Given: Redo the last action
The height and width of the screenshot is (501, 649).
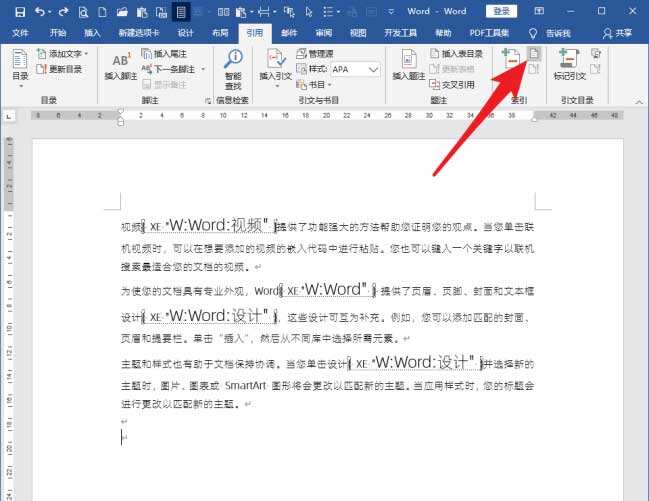Looking at the screenshot, I should pyautogui.click(x=63, y=12).
